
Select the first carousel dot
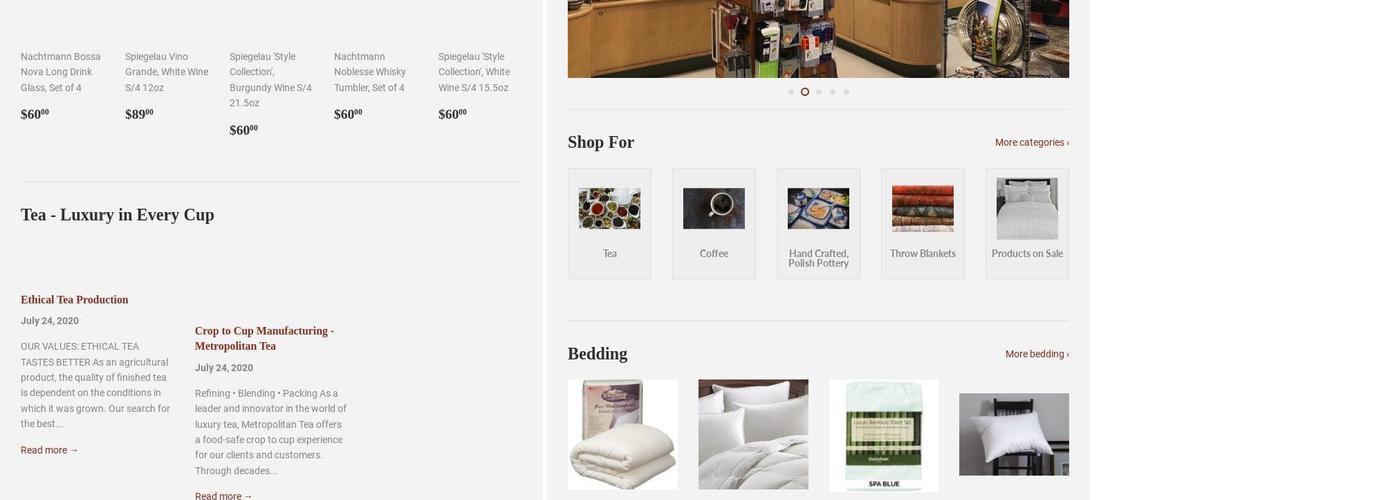(791, 92)
